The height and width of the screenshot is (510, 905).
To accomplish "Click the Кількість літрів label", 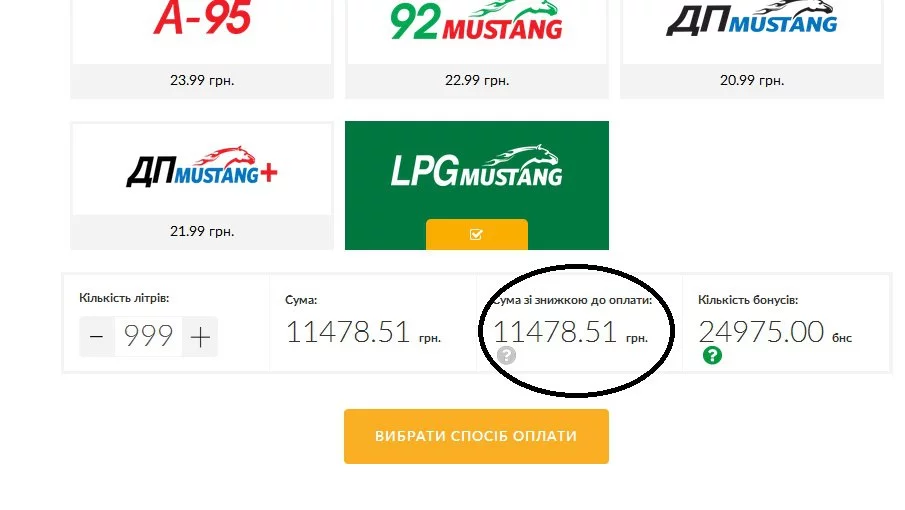I will (x=124, y=298).
